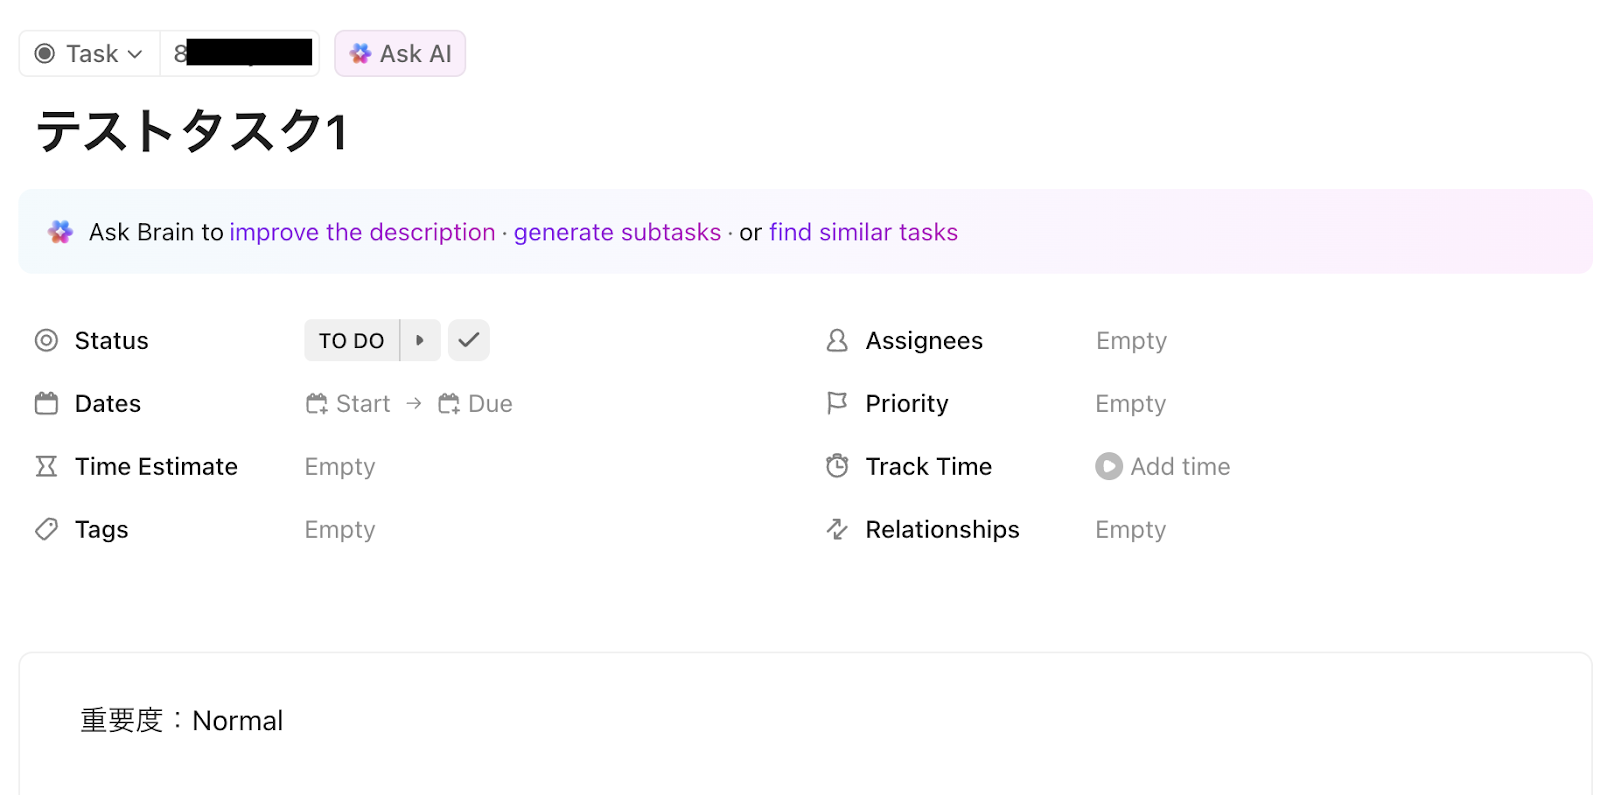Open the Priority Empty field
This screenshot has width=1600, height=795.
pos(1130,404)
